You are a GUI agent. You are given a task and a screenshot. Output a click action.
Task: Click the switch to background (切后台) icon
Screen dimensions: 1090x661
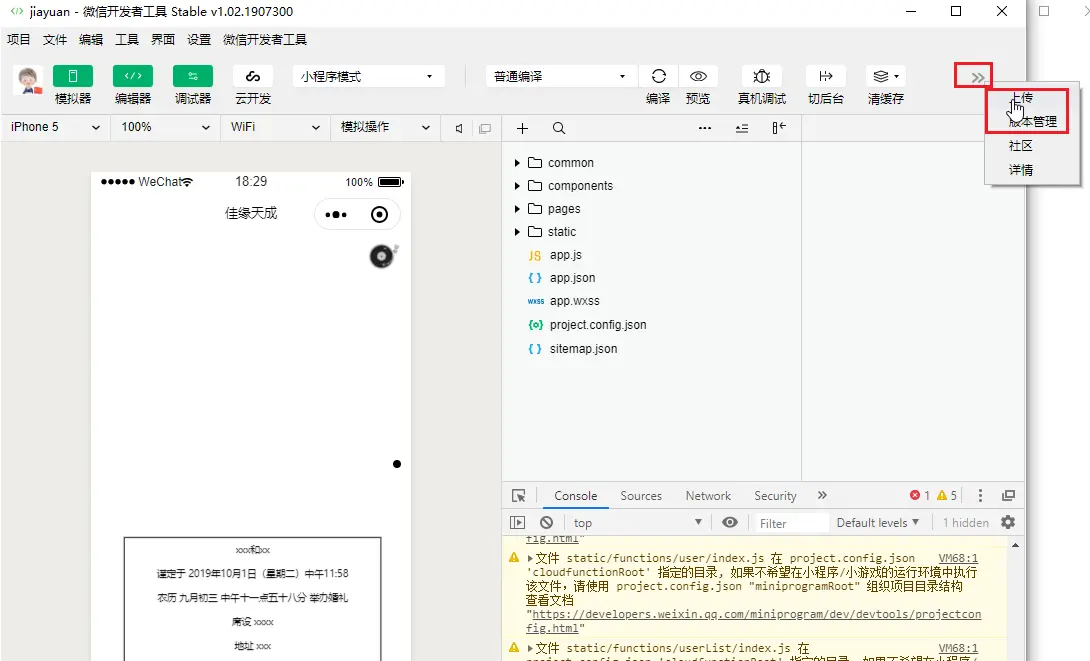point(825,76)
